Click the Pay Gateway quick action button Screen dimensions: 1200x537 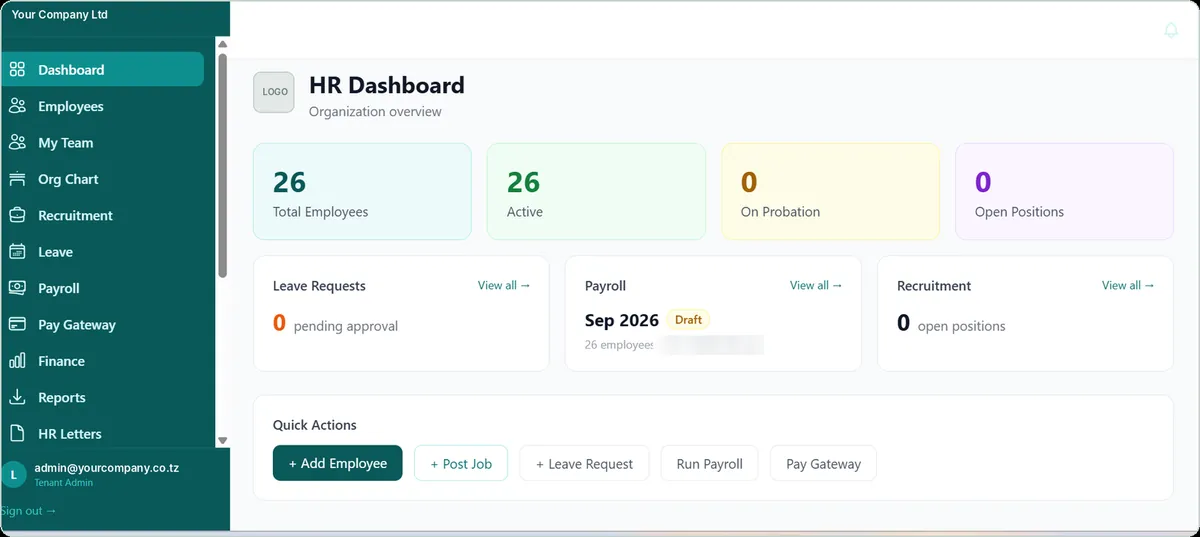tap(823, 463)
